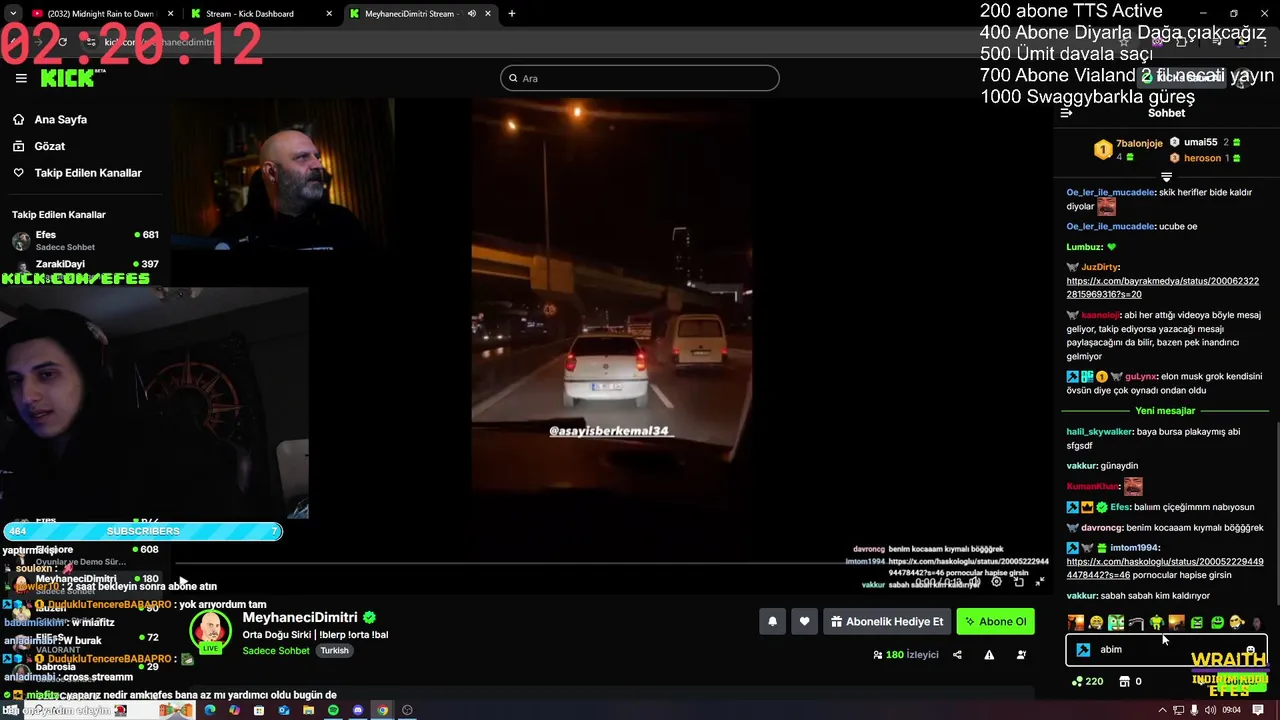Image resolution: width=1280 pixels, height=720 pixels.
Task: Switch player to theater mode
Action: [x=1018, y=581]
